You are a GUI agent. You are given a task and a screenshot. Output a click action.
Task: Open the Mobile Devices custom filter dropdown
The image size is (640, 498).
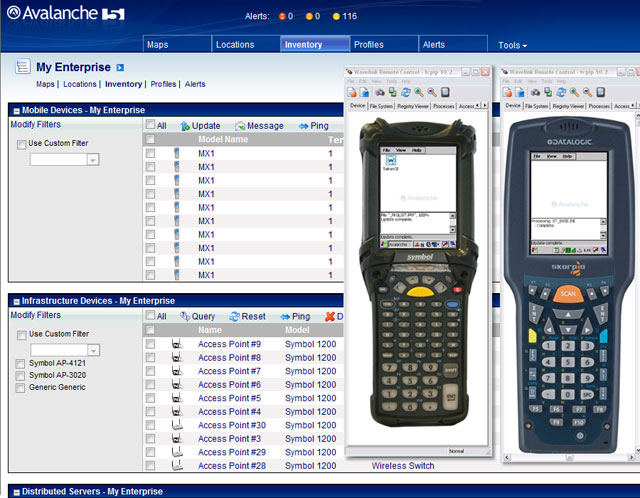(x=93, y=159)
